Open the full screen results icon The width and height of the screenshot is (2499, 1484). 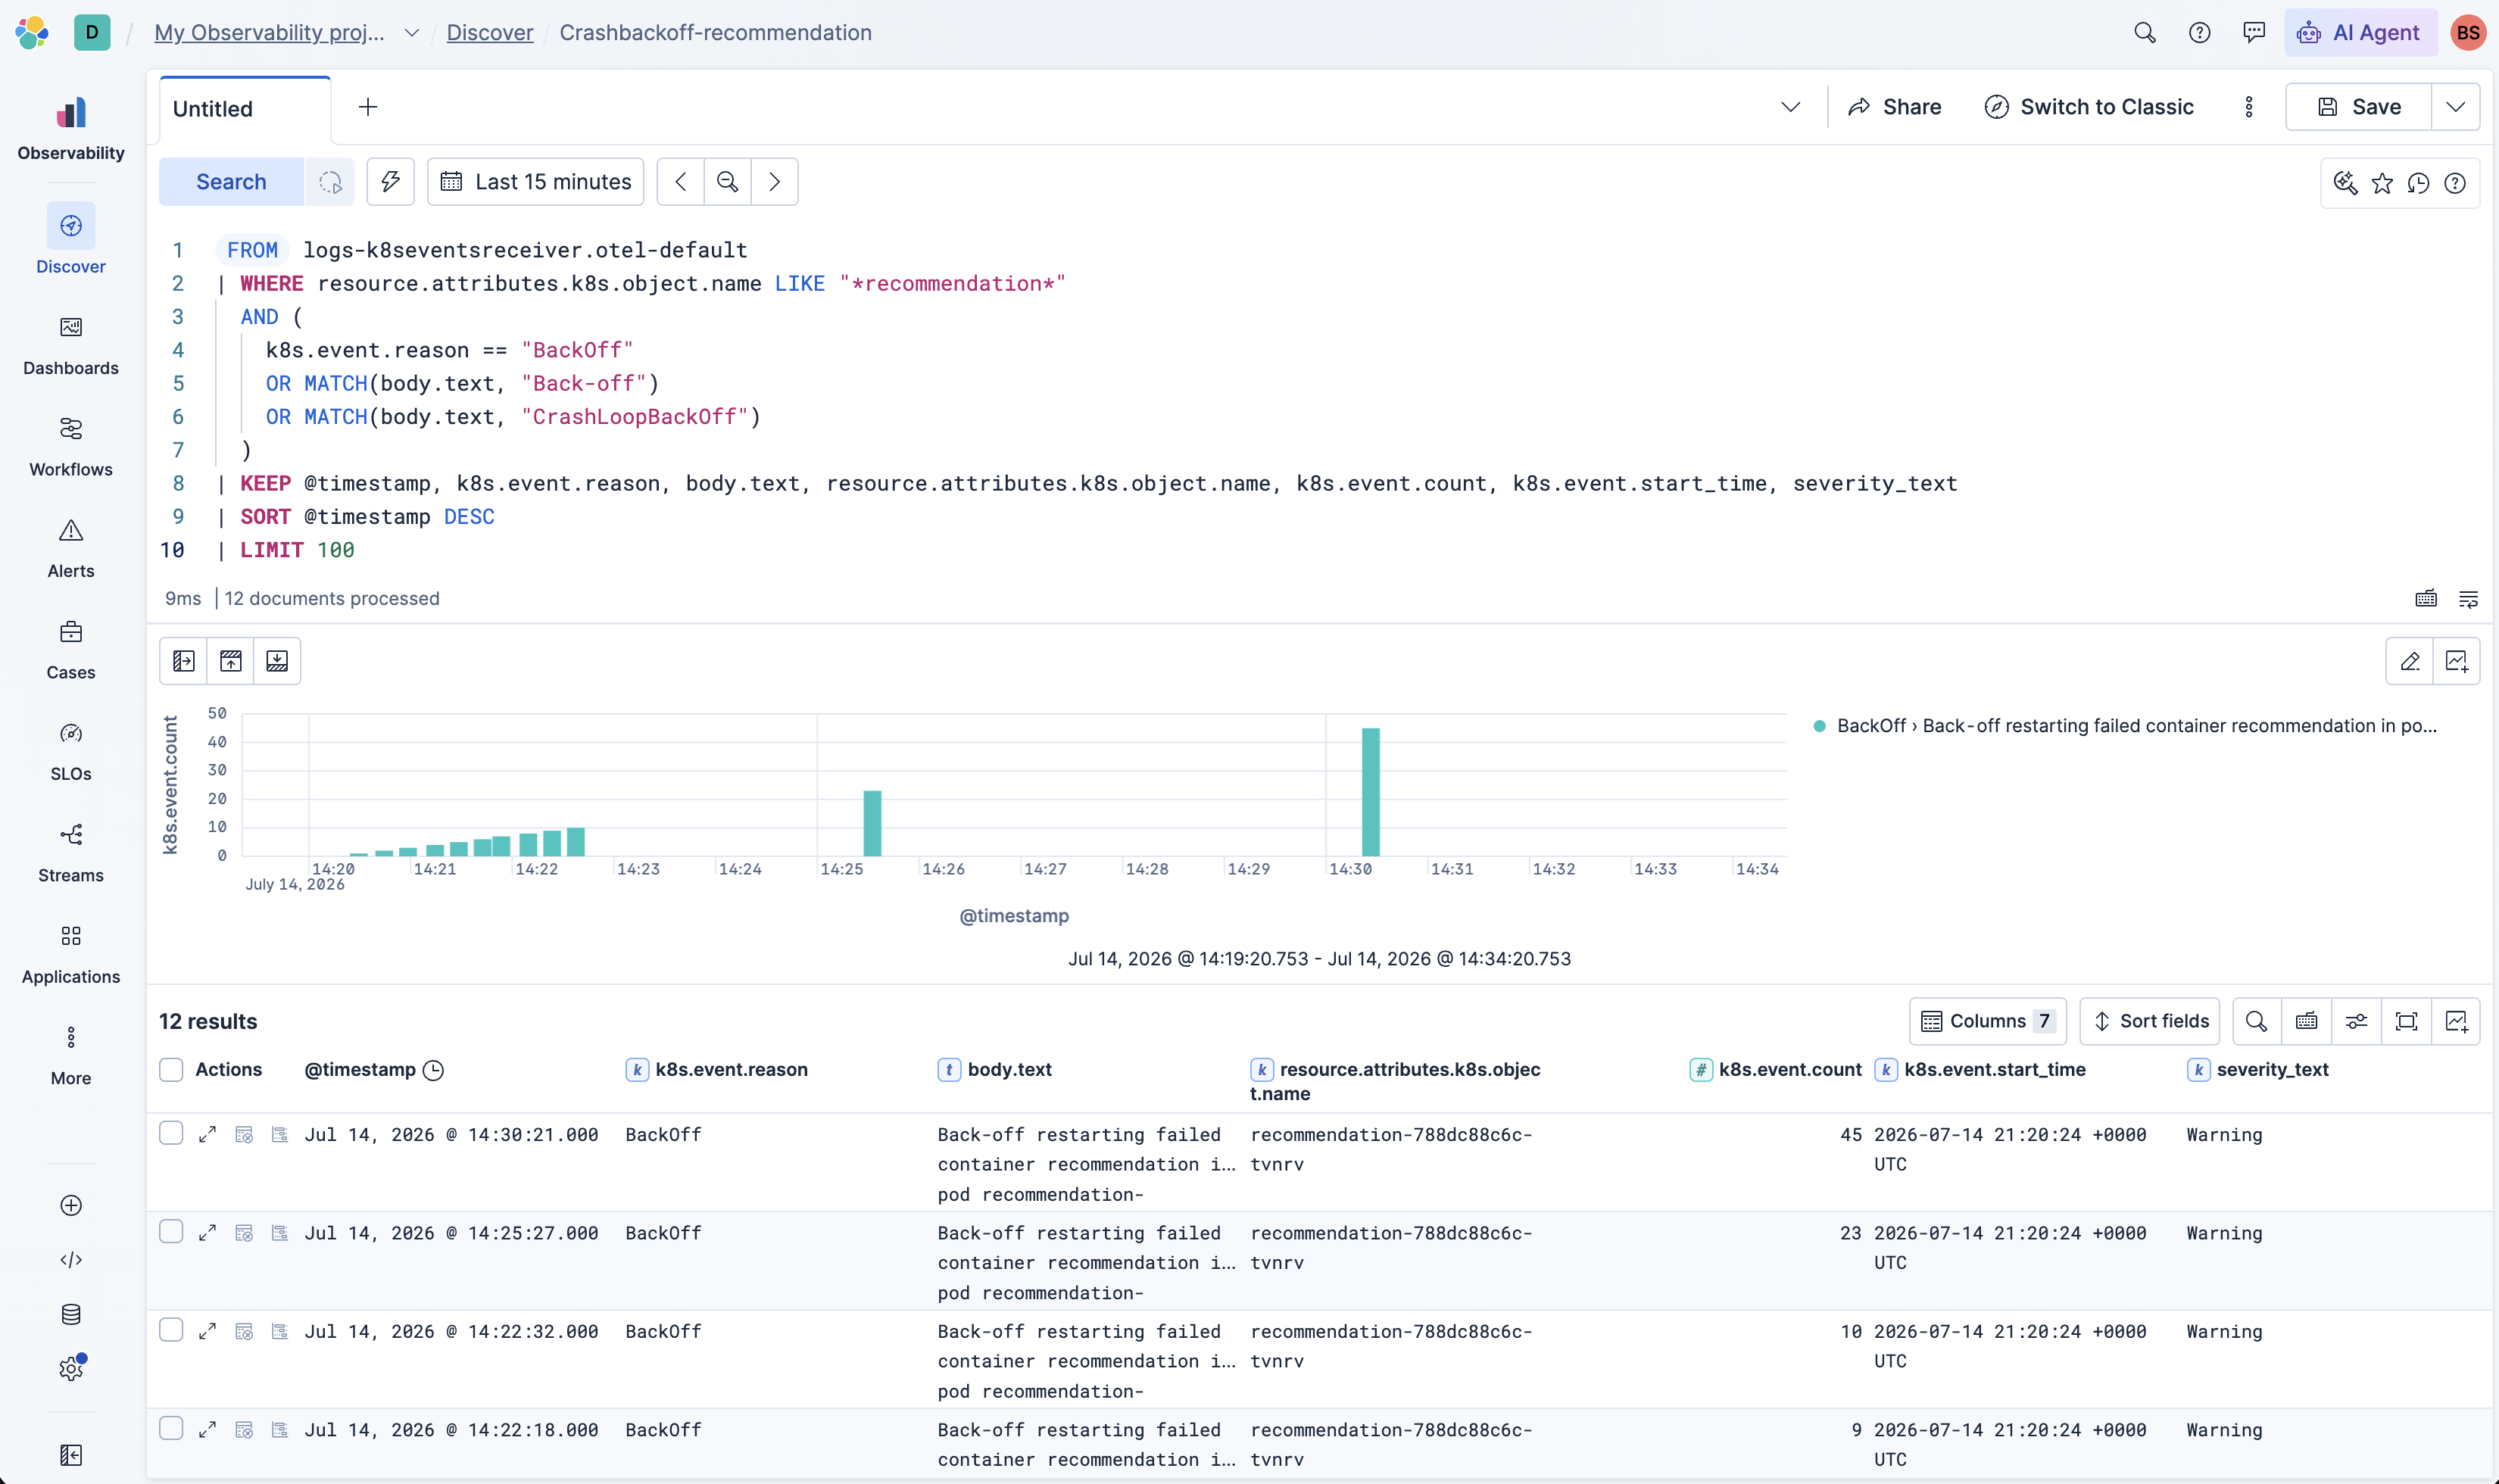click(2406, 1021)
